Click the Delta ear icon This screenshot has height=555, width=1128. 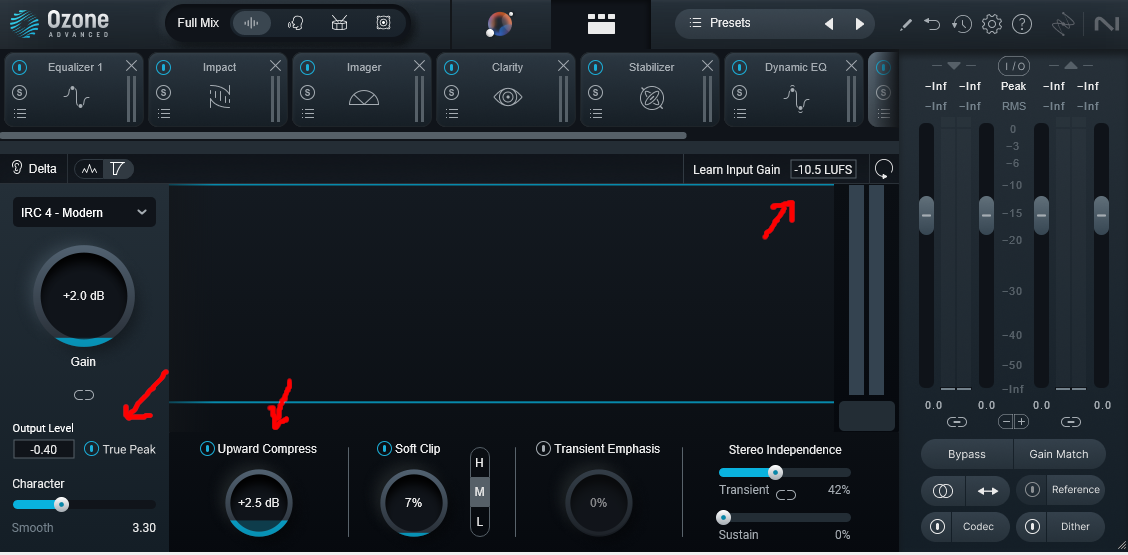point(17,168)
